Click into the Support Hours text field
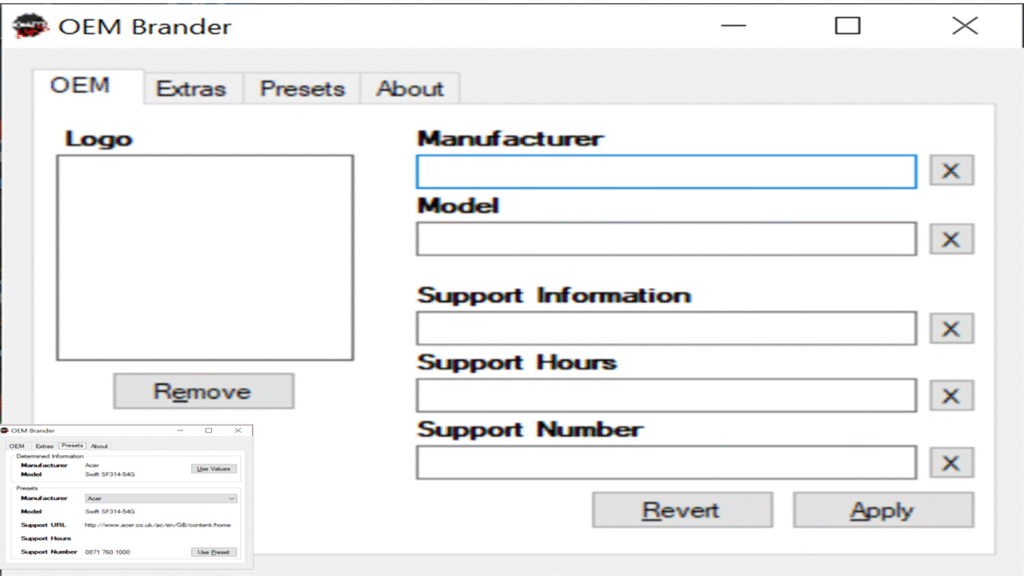The width and height of the screenshot is (1024, 576). click(666, 395)
